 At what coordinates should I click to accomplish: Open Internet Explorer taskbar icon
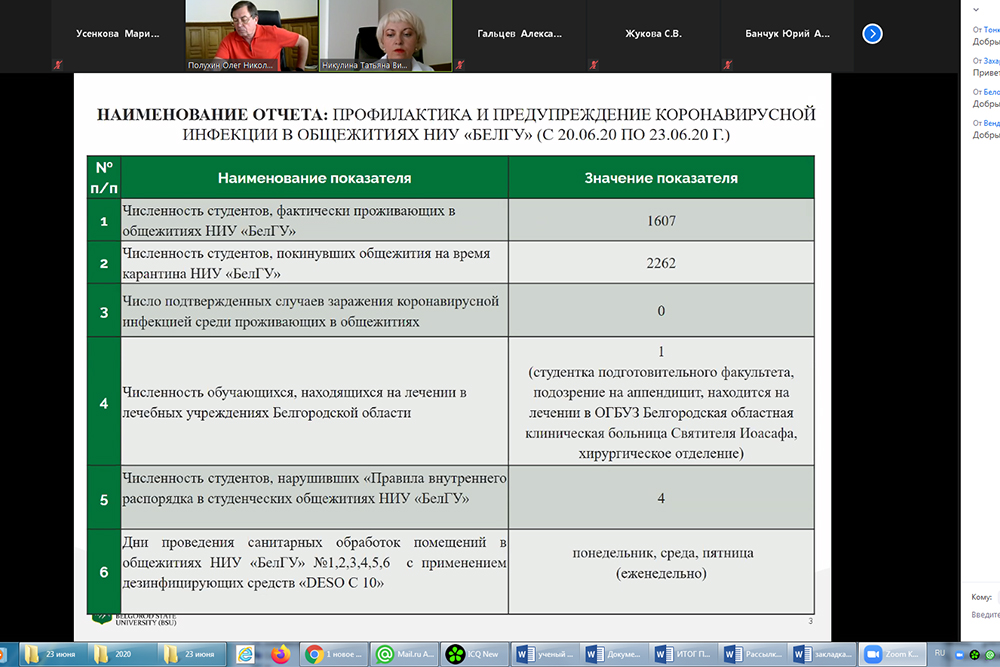point(246,654)
